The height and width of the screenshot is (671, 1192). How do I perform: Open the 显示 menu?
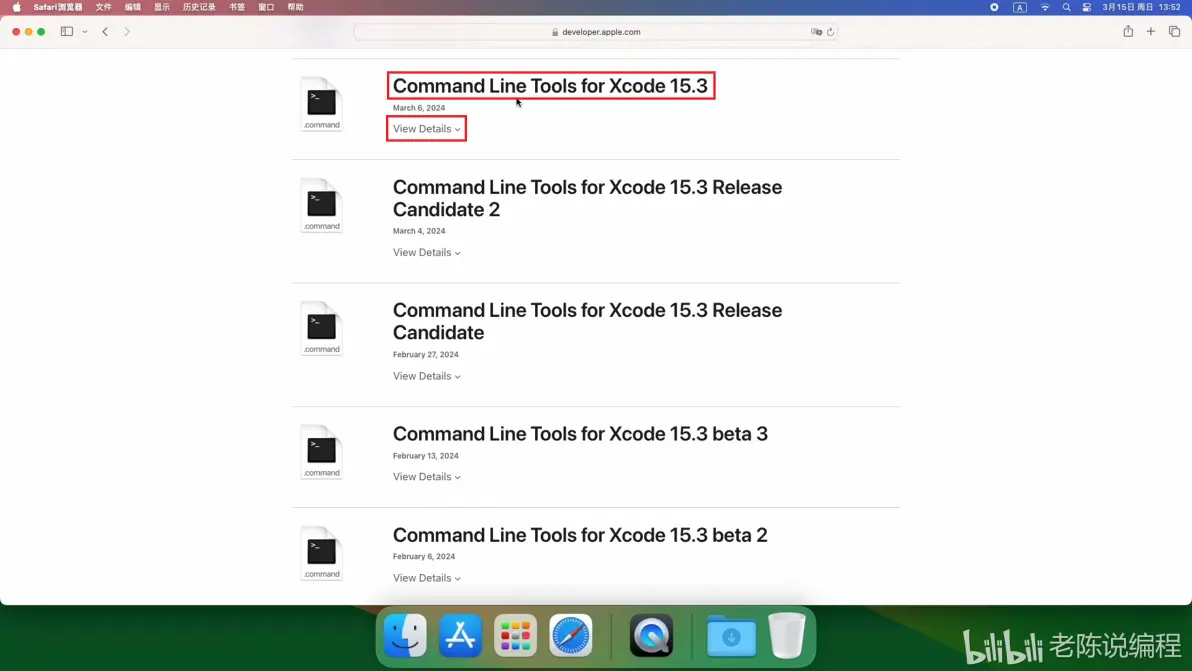click(x=162, y=7)
